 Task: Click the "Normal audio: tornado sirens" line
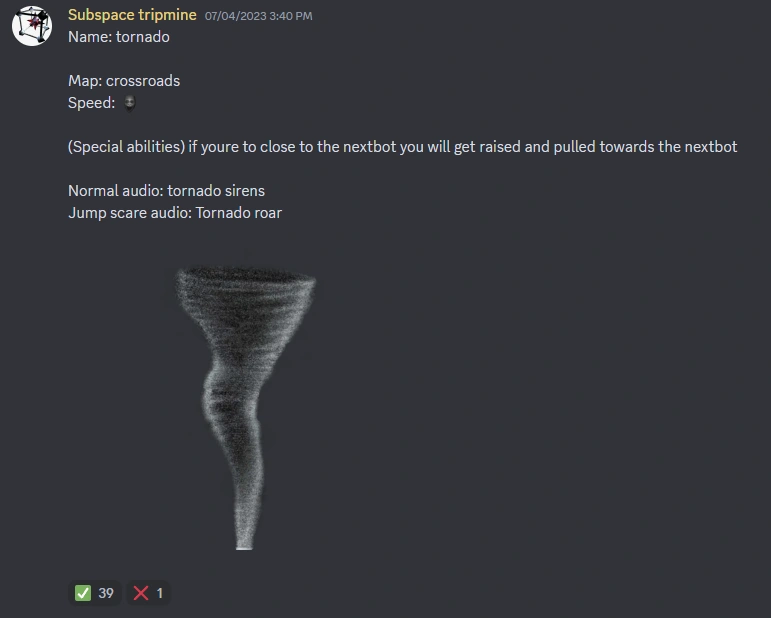coord(166,191)
